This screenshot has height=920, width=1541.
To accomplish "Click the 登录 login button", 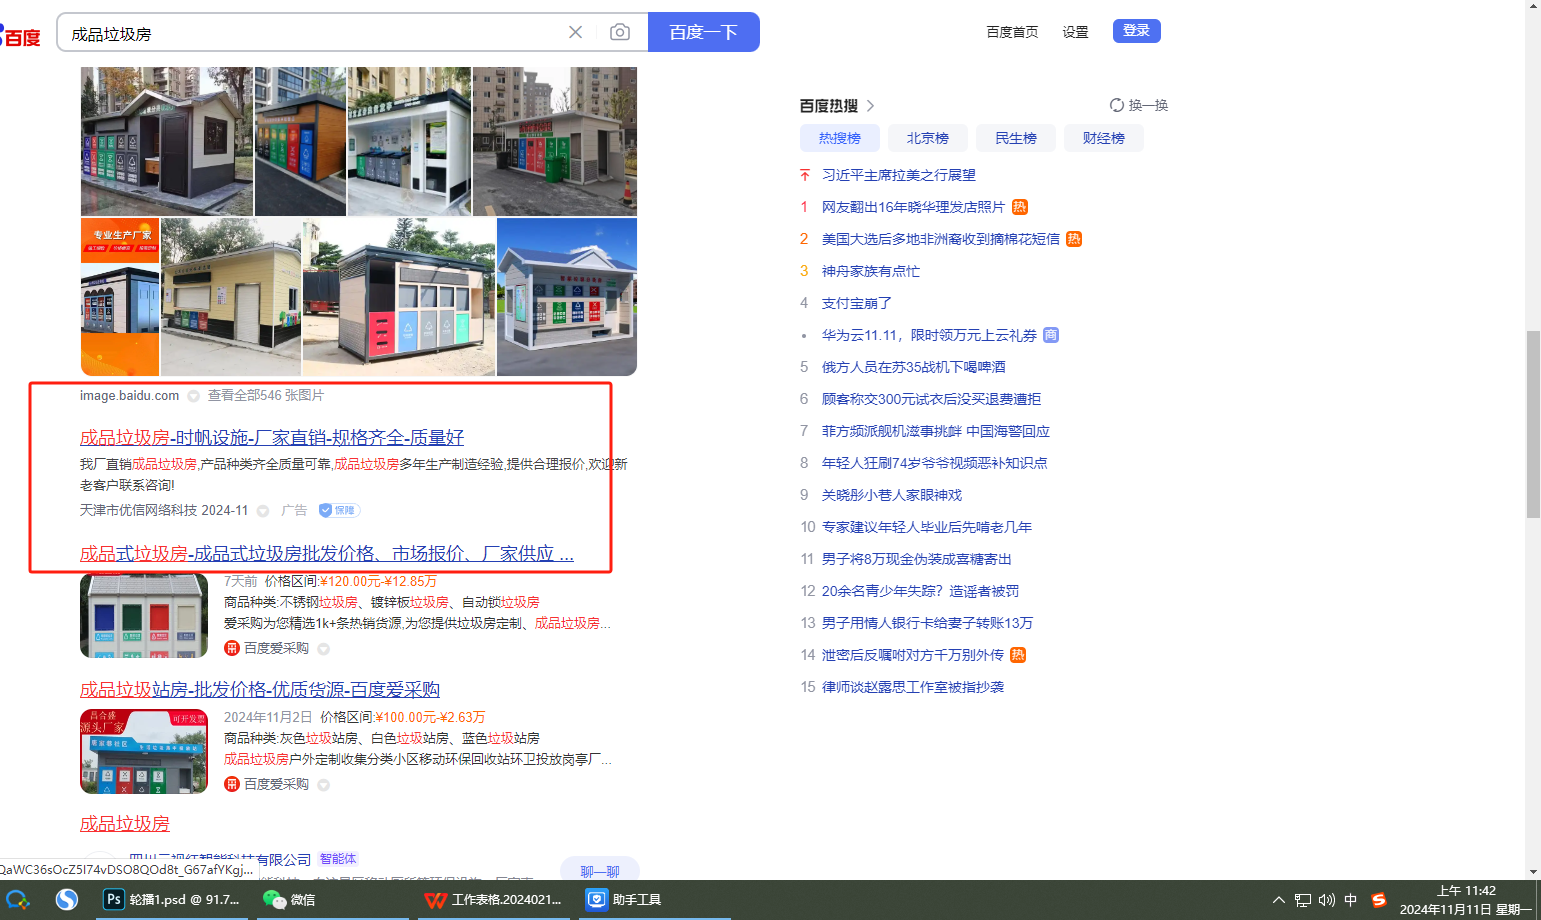I will point(1136,31).
